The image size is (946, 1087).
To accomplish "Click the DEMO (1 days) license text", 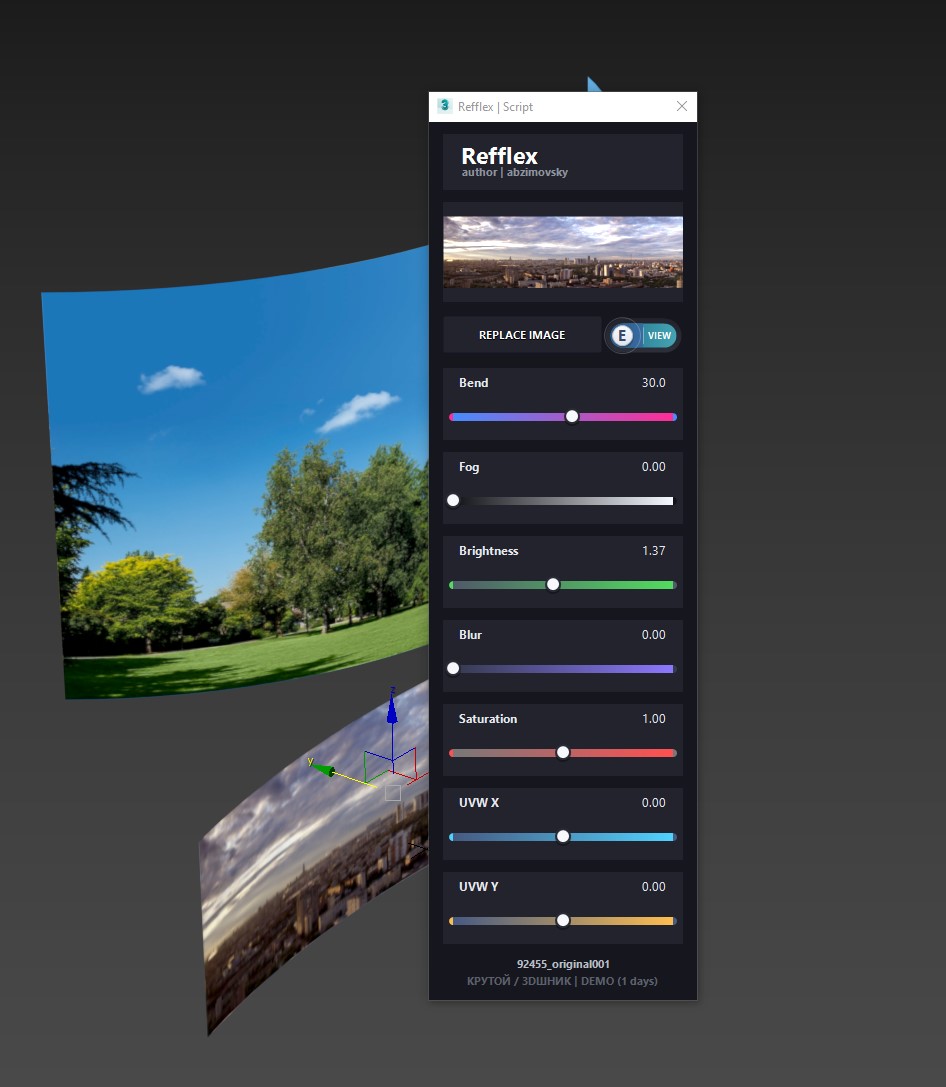I will (619, 981).
